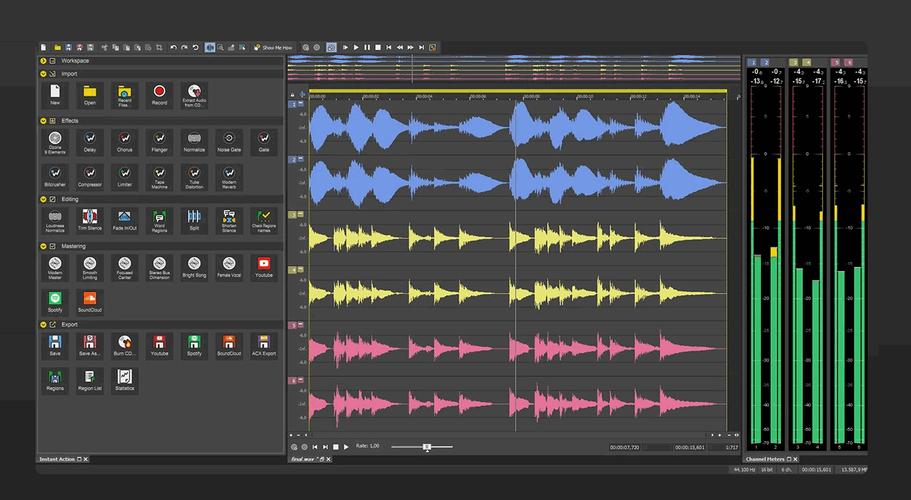Click the Show Me How button
911x500 pixels.
point(273,47)
